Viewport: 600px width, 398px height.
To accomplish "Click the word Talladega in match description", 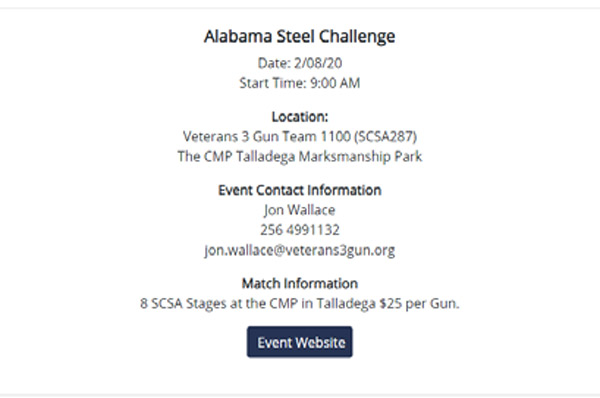I will (346, 303).
